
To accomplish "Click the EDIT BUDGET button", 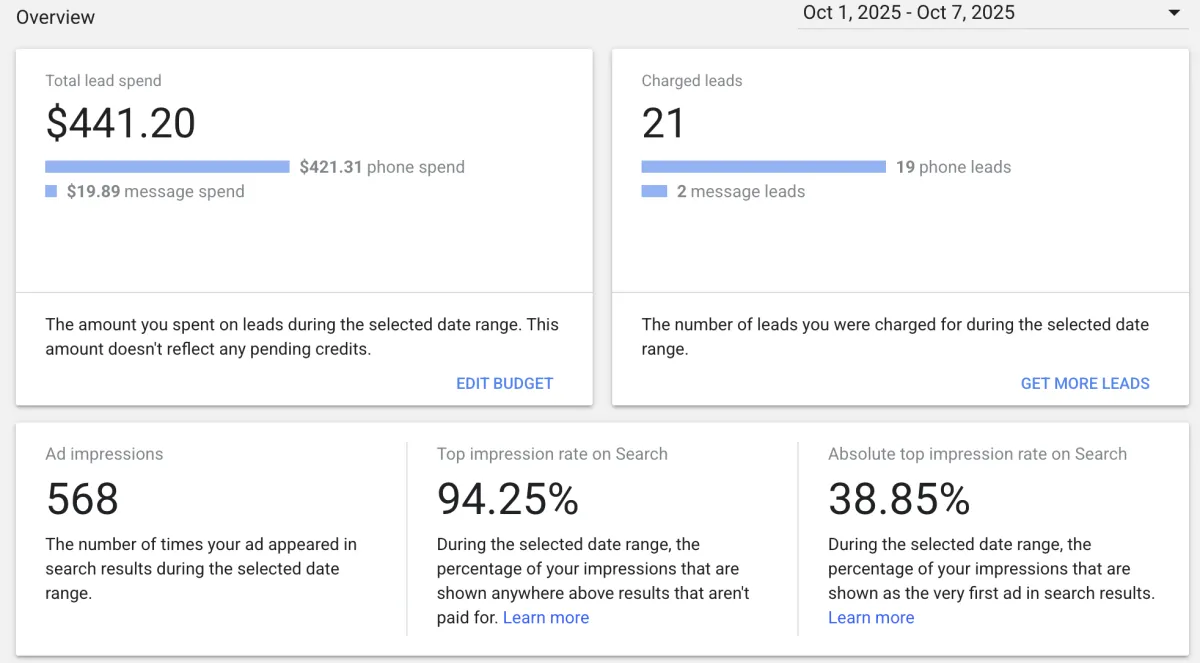I will click(504, 383).
